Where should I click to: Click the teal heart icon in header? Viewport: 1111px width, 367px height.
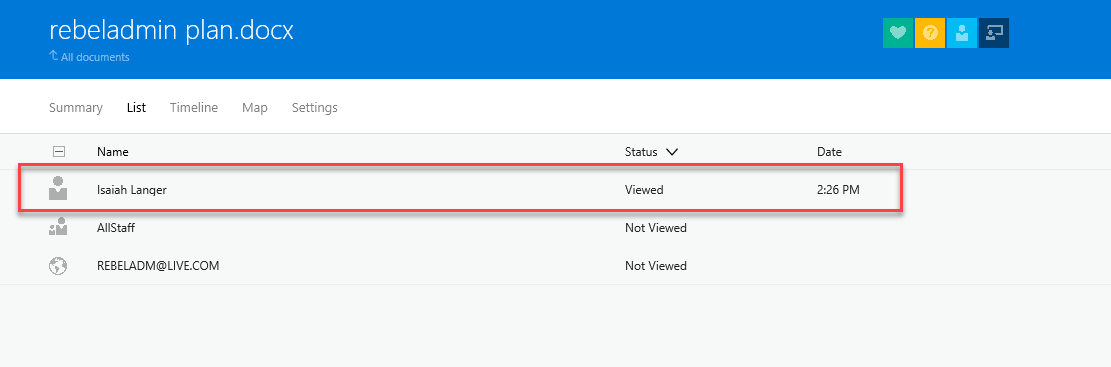click(x=898, y=33)
